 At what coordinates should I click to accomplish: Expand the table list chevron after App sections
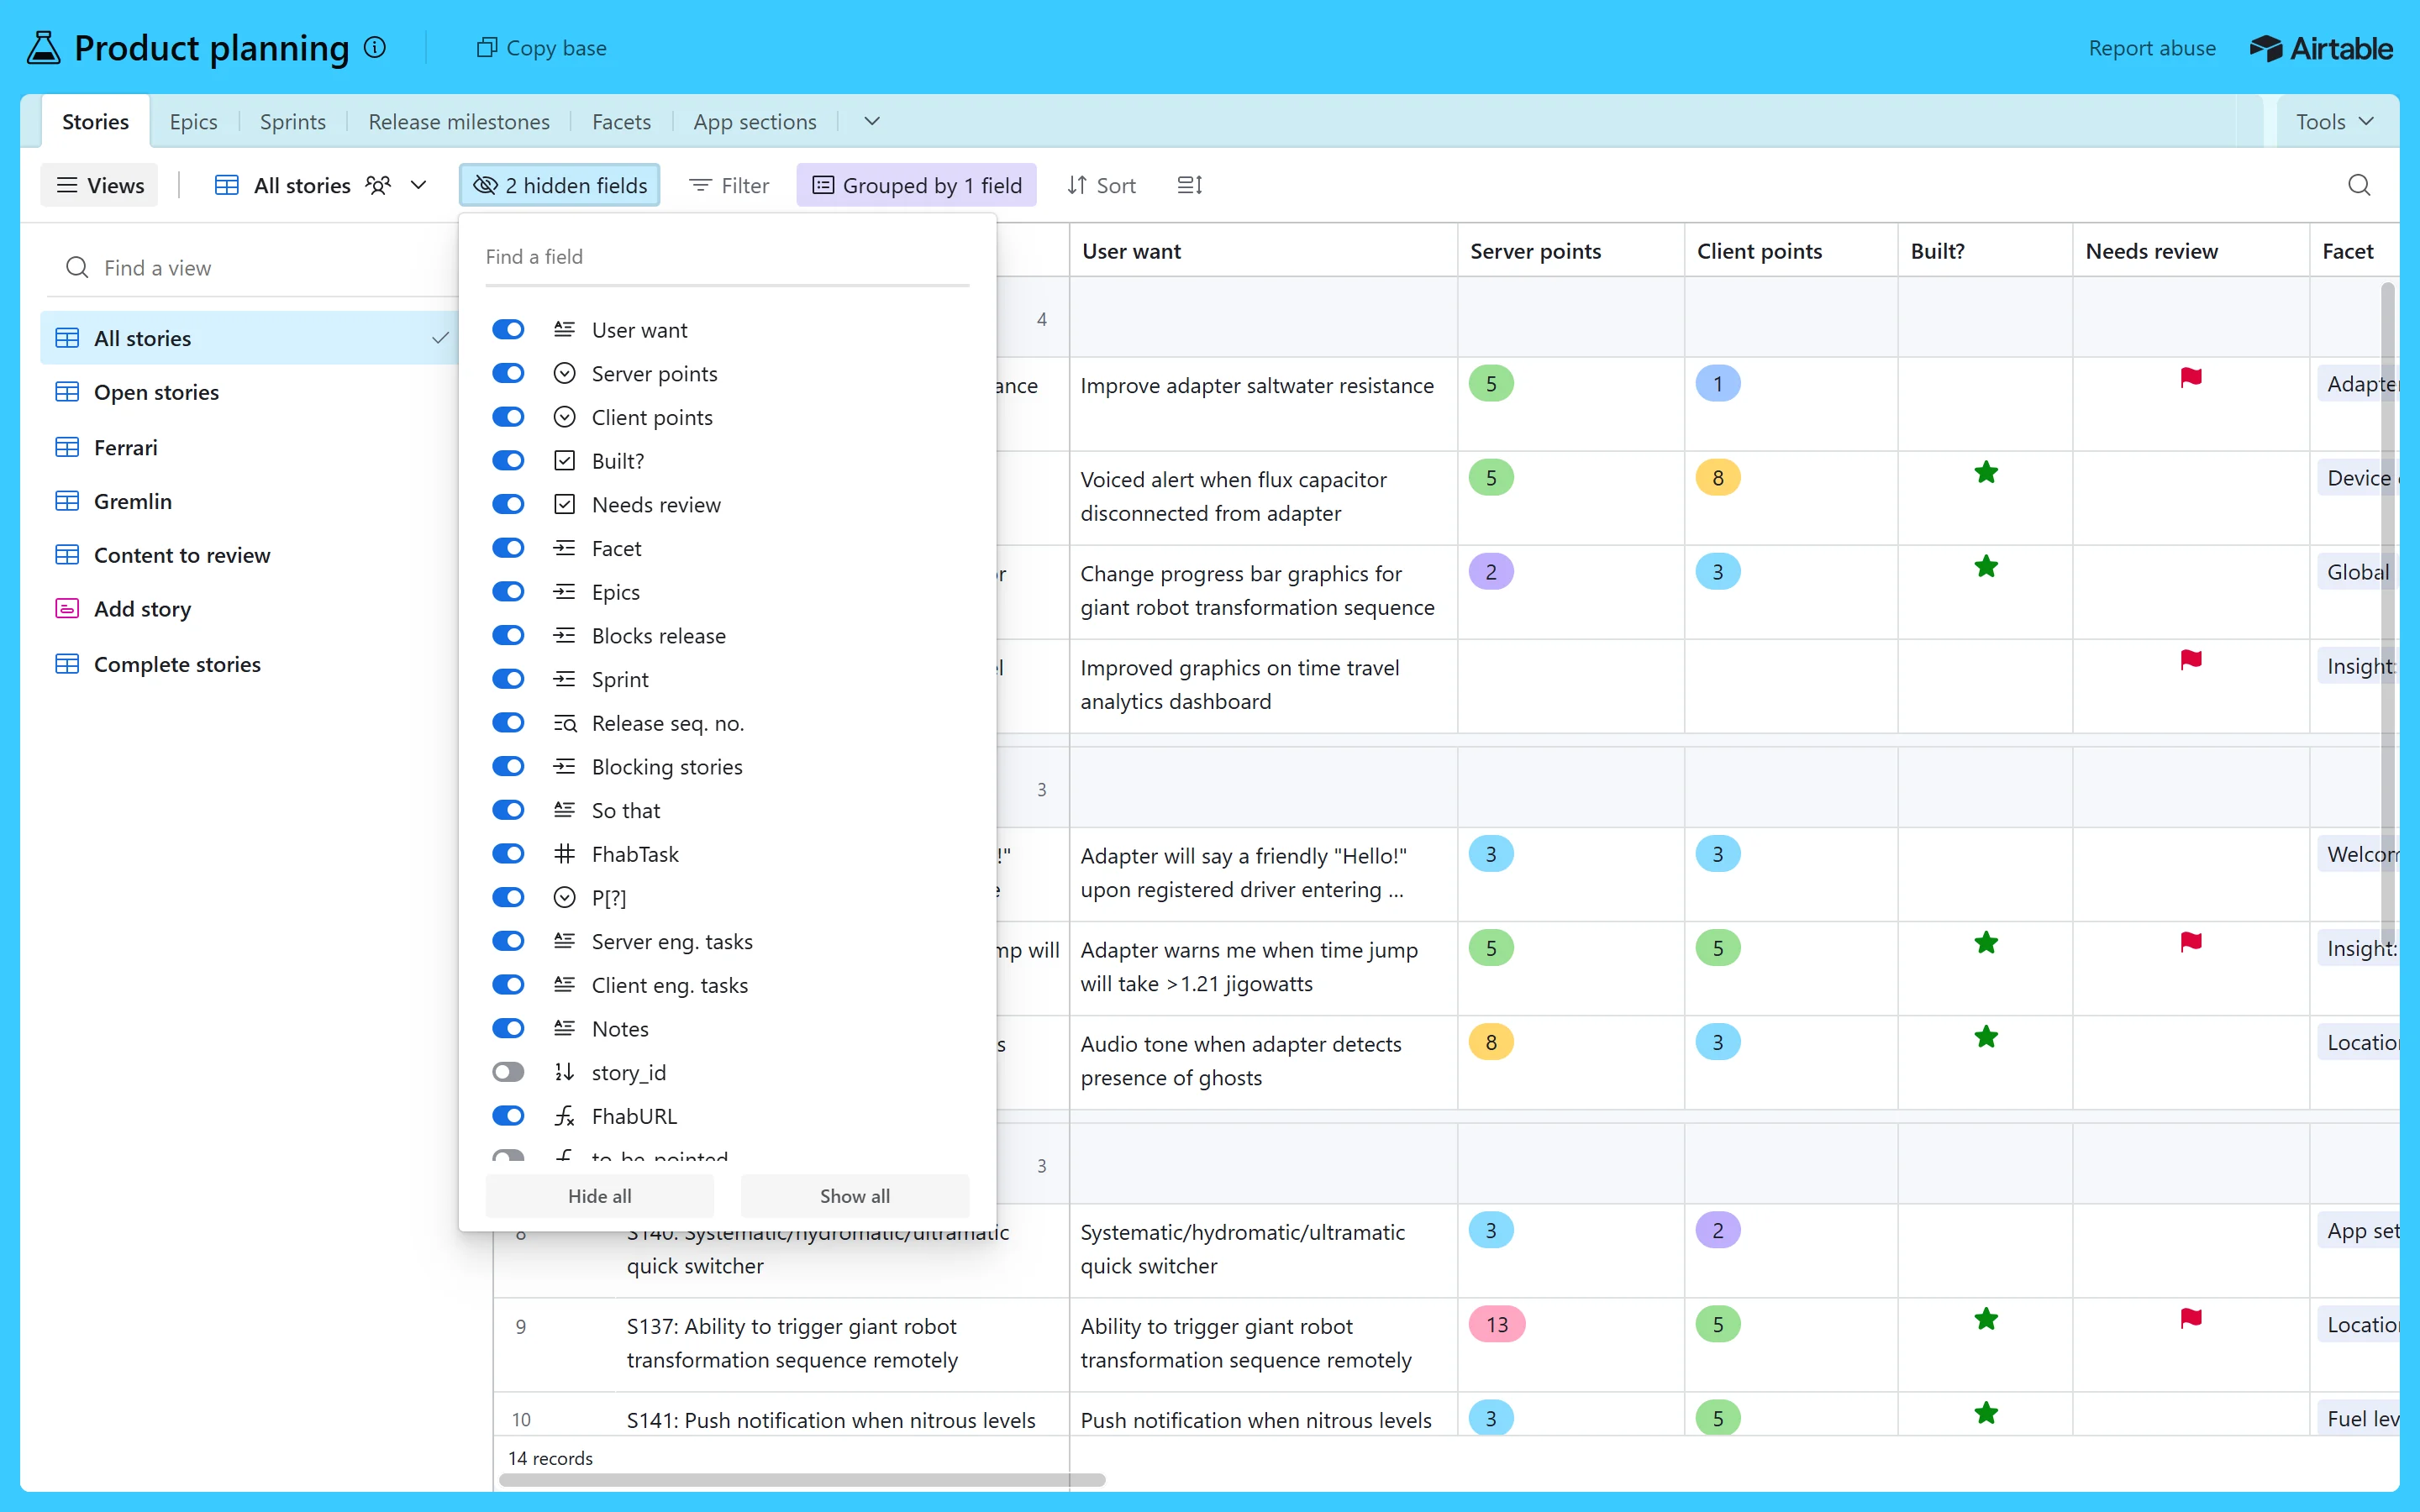click(872, 121)
